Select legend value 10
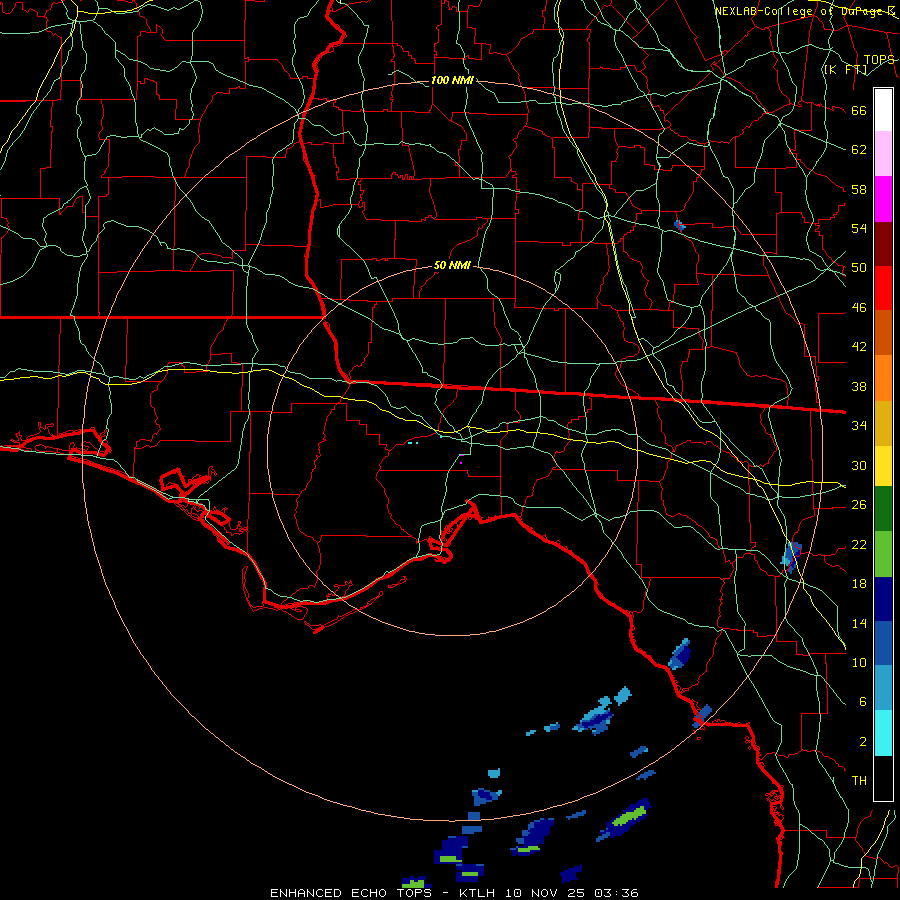Image resolution: width=900 pixels, height=900 pixels. (x=859, y=662)
